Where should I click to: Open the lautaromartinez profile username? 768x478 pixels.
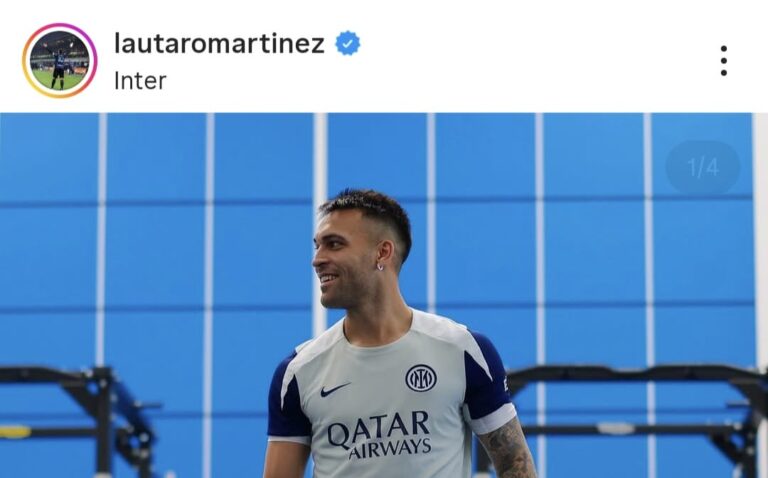pyautogui.click(x=219, y=43)
